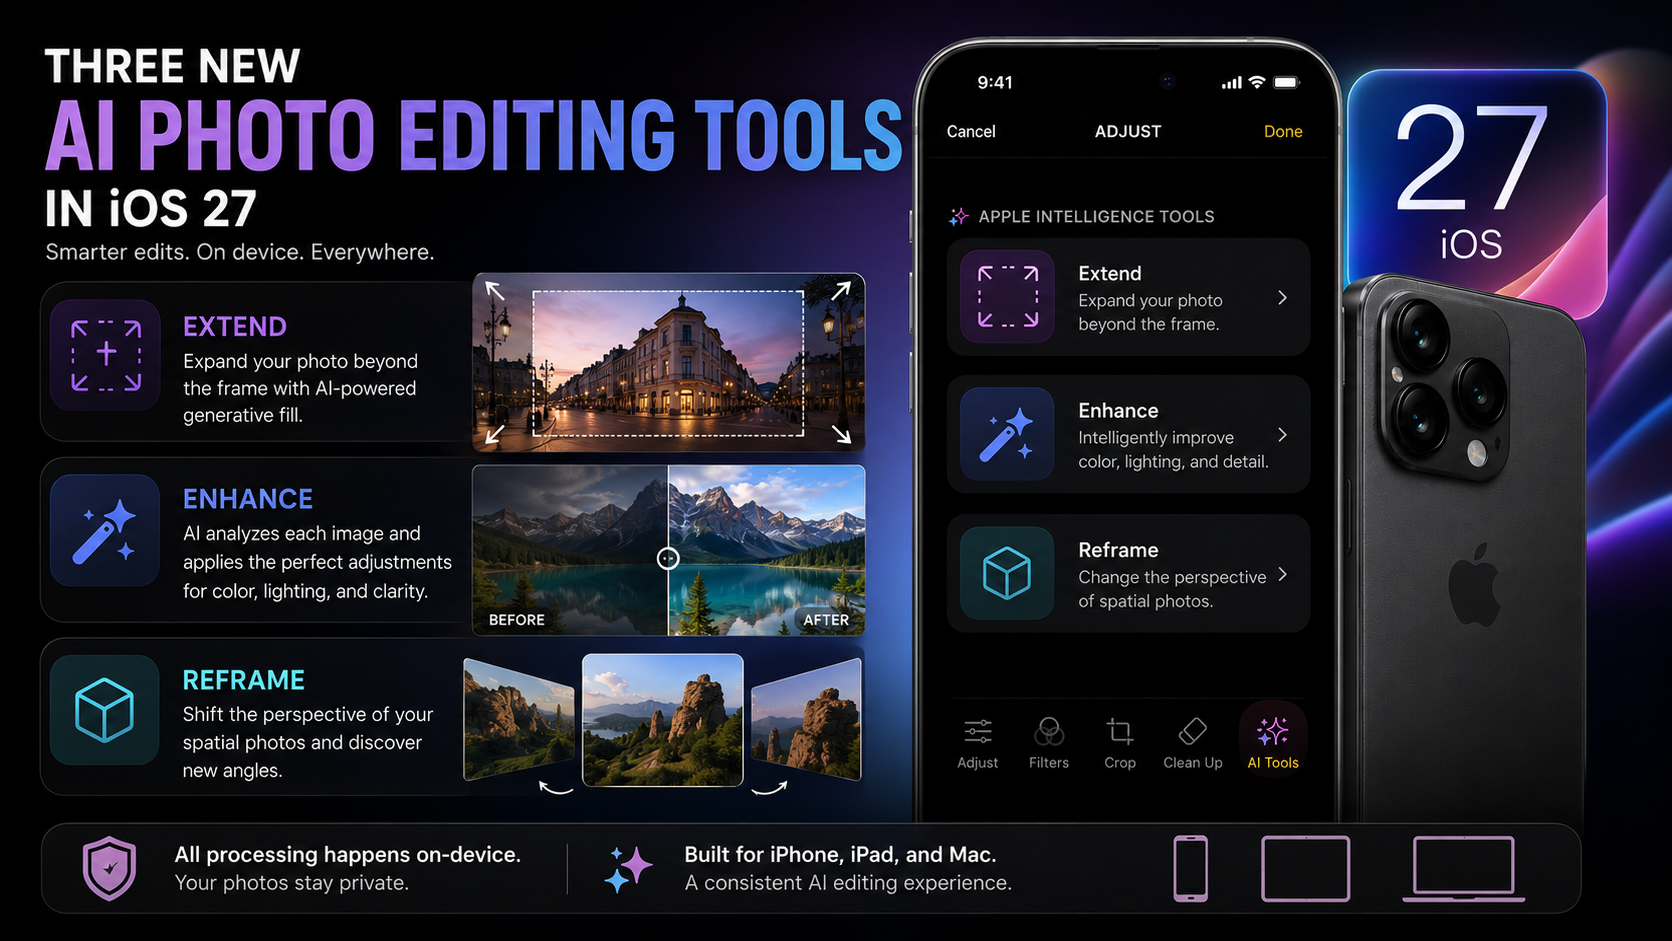Expand the Extend row chevron
Viewport: 1672px width, 941px height.
1282,298
